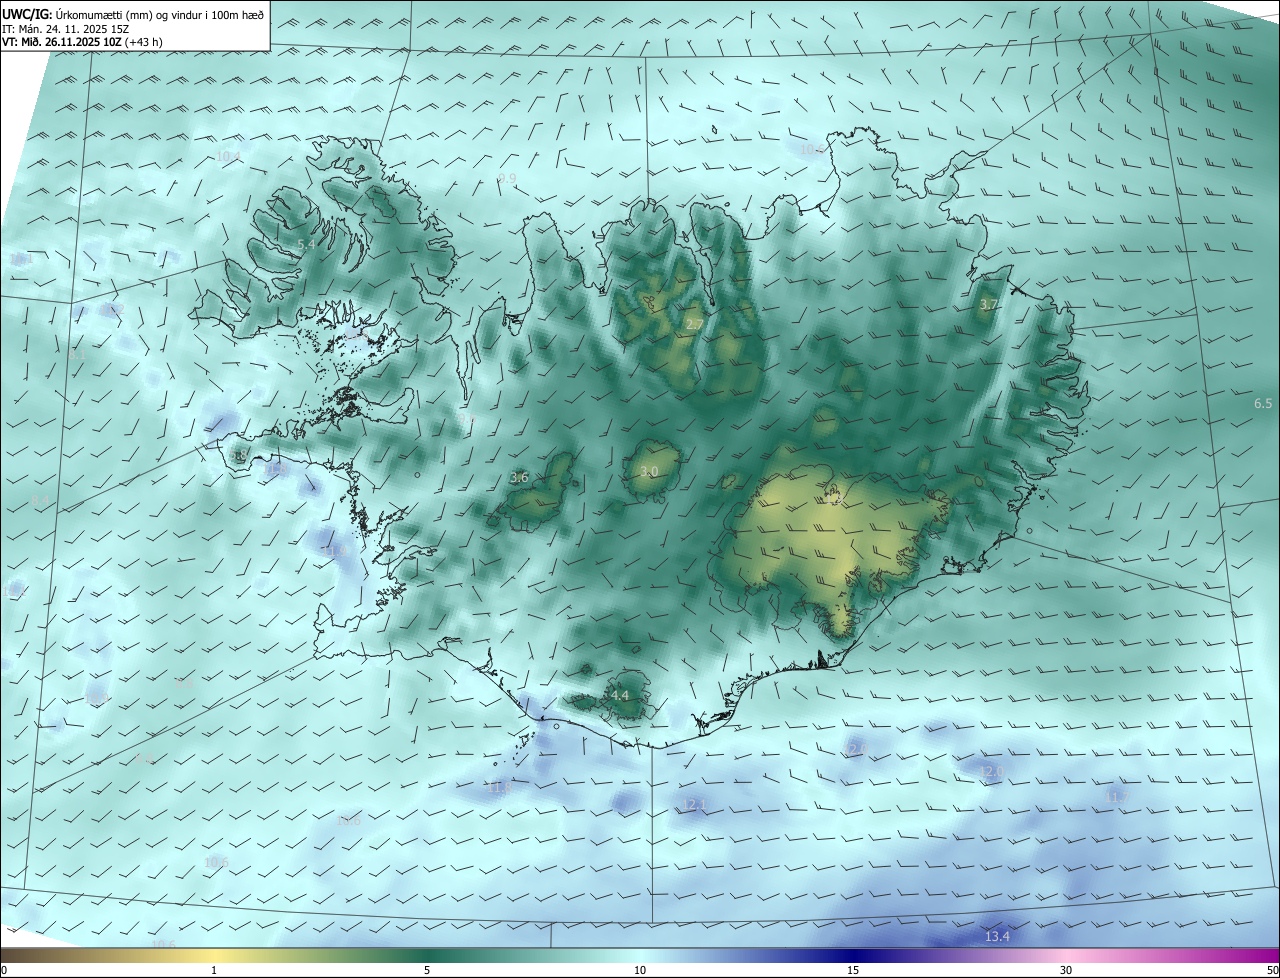Click the 3.6 value label on the glacier
1280x978 pixels.
519,478
